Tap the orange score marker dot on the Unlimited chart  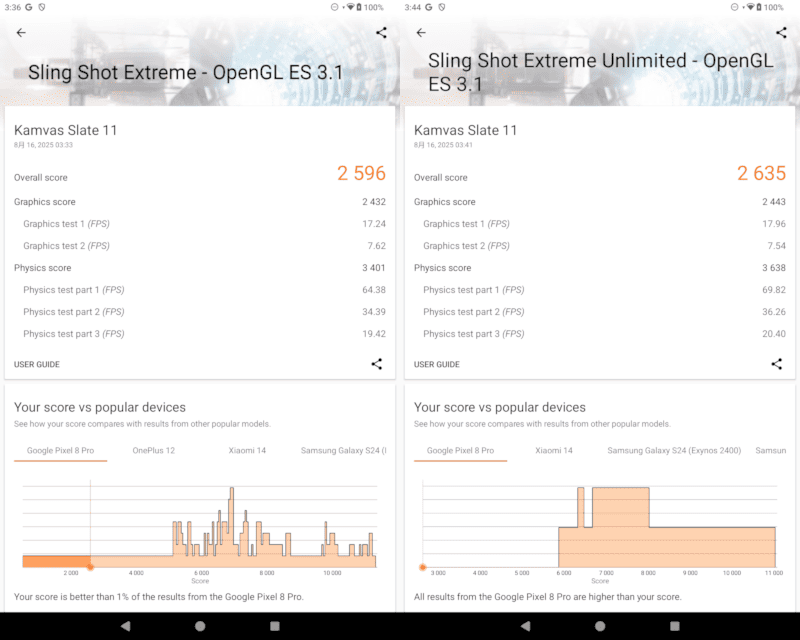(x=423, y=567)
